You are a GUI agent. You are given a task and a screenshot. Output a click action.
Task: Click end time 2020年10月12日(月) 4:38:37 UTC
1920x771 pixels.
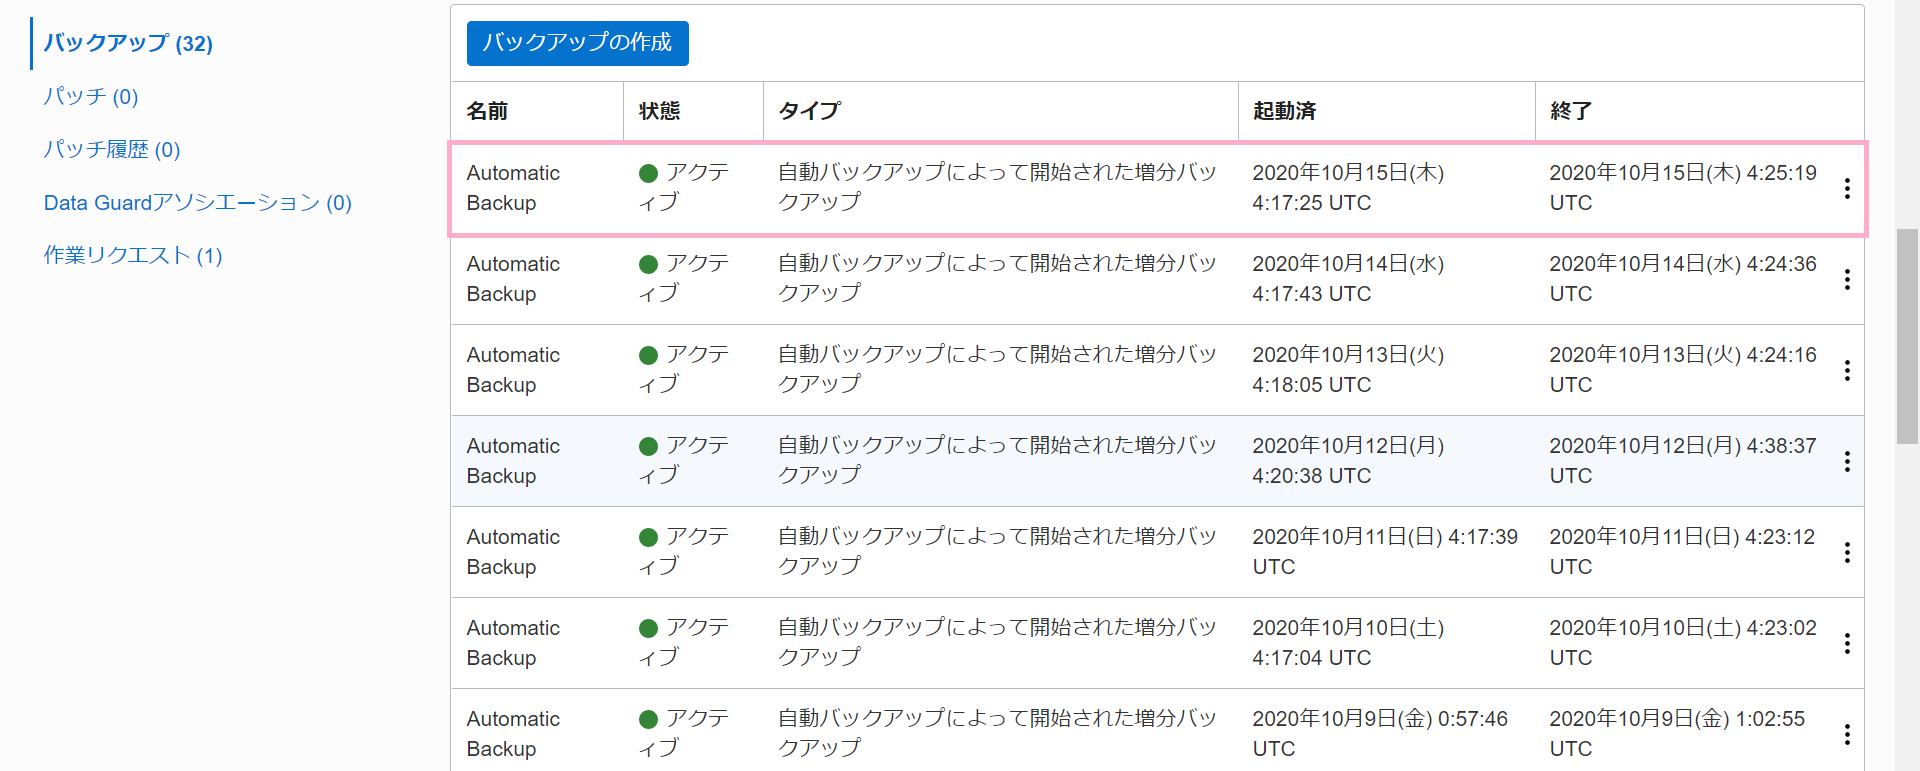[x=1683, y=461]
